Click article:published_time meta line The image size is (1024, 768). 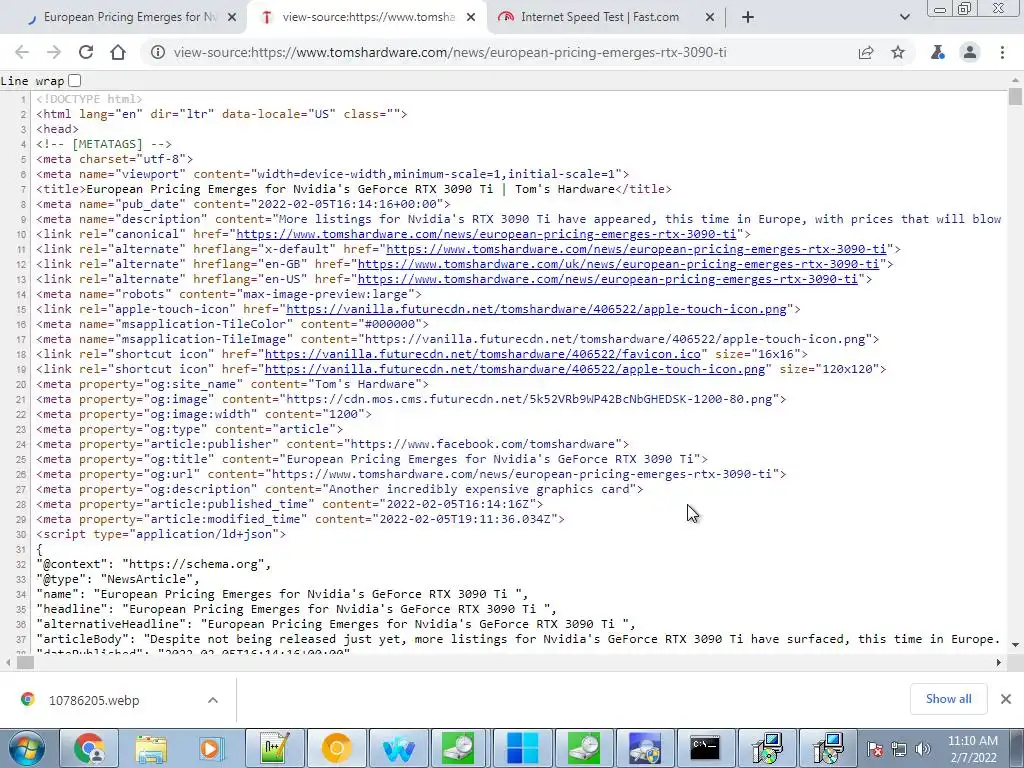[x=289, y=504]
